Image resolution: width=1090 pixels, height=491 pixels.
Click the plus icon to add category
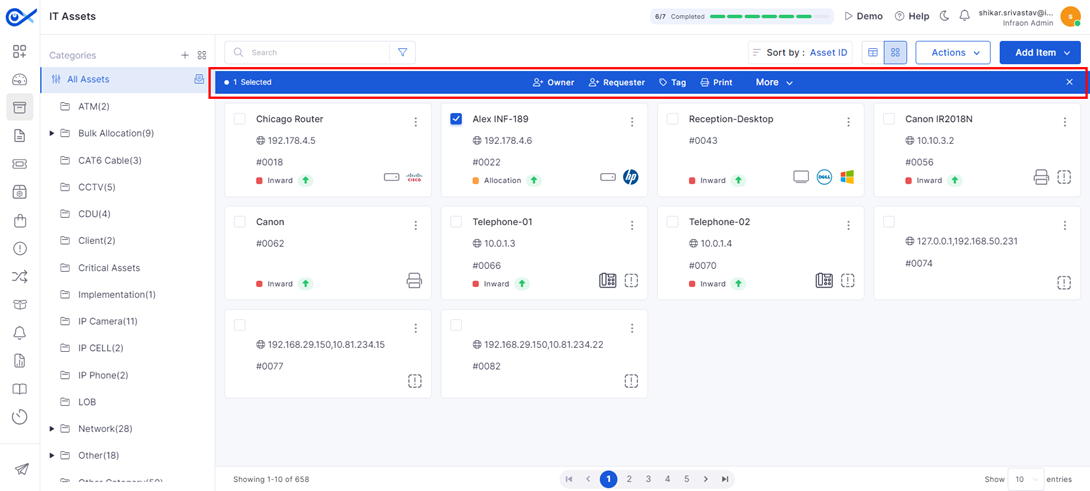(x=184, y=55)
